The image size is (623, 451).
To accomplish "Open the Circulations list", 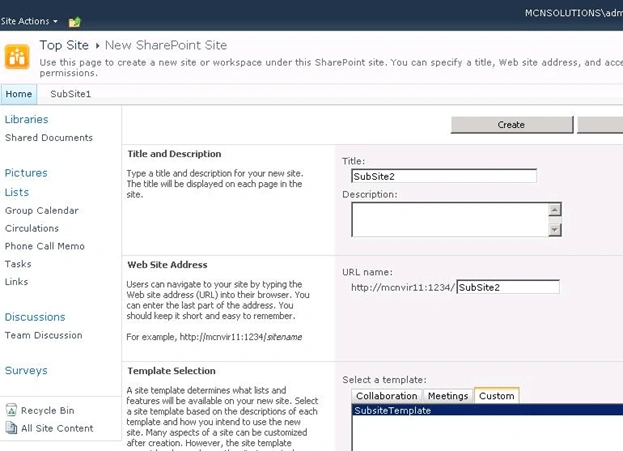I will click(32, 228).
